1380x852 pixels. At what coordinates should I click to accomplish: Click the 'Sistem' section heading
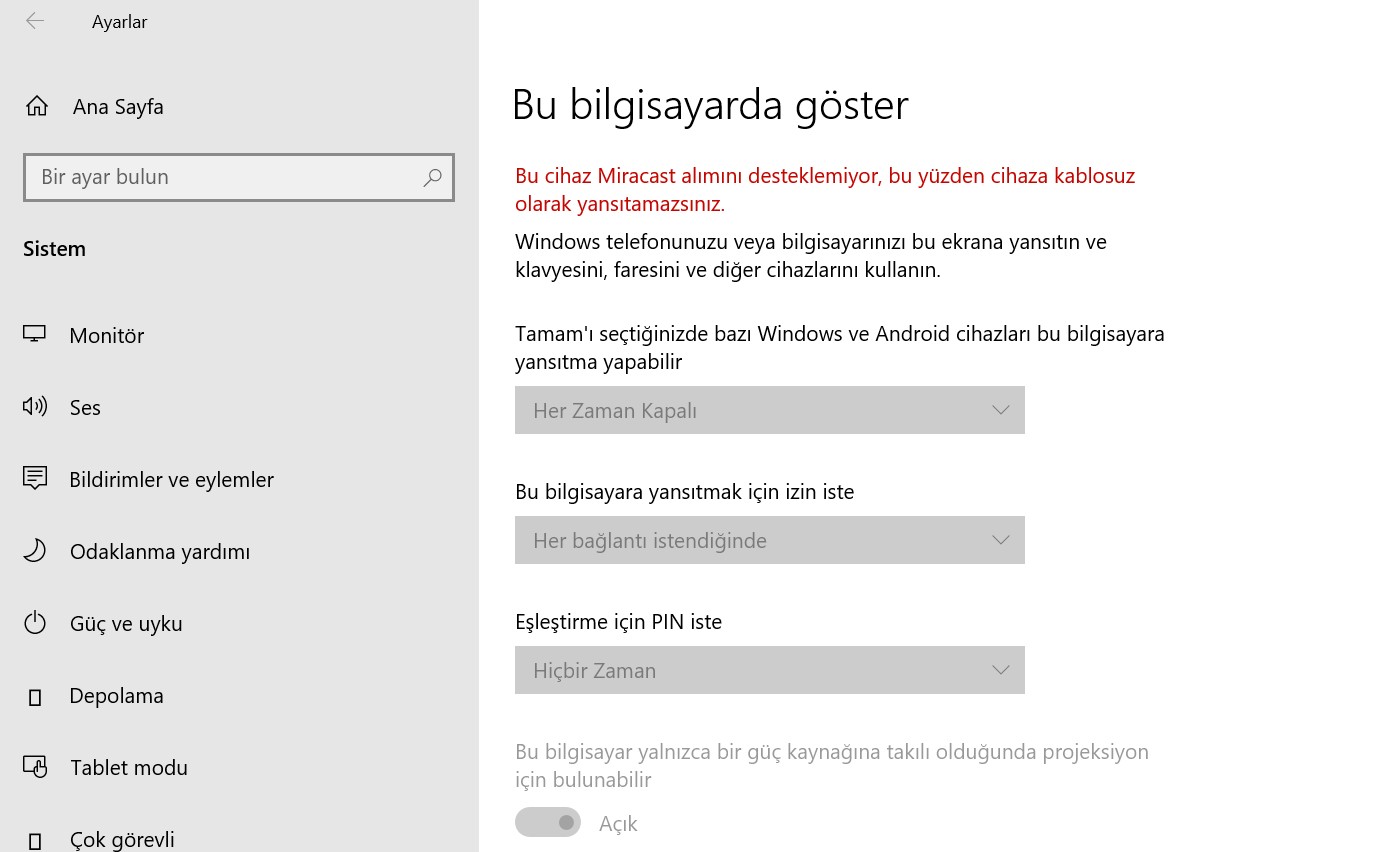54,249
